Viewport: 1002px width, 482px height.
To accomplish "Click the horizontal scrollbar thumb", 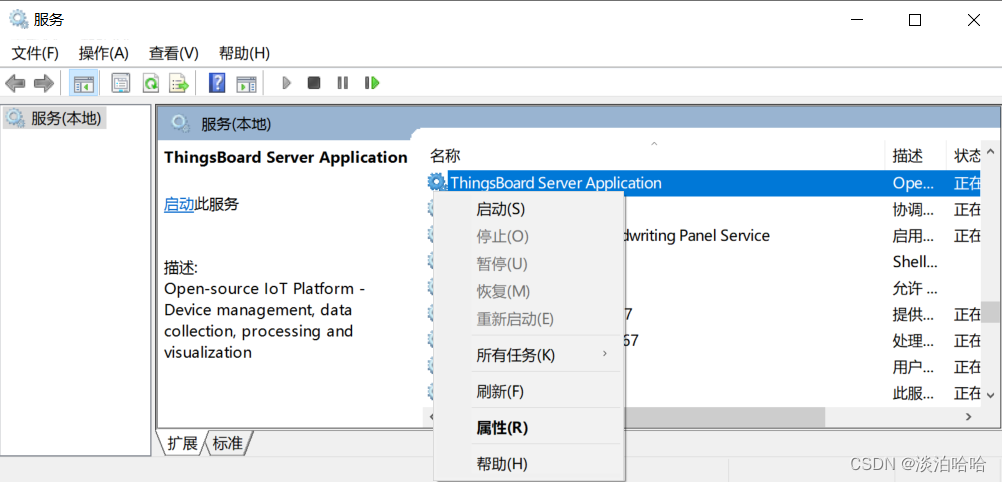I will (x=723, y=416).
